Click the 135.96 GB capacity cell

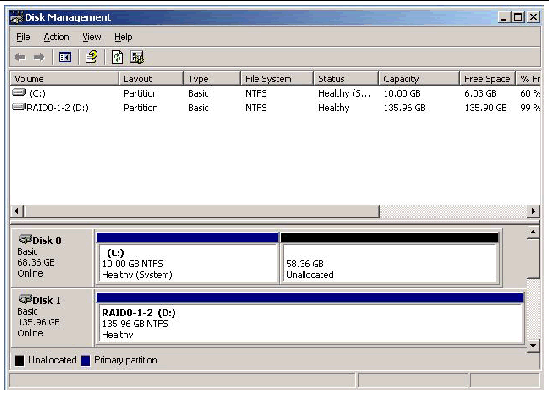pos(405,107)
